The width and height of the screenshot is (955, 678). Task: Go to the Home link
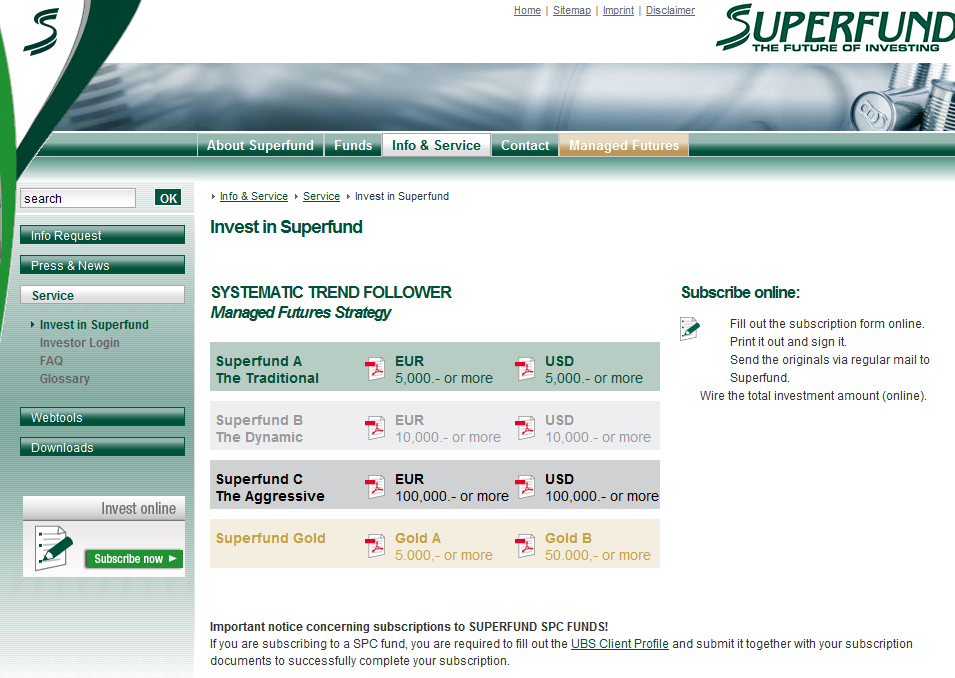(527, 10)
